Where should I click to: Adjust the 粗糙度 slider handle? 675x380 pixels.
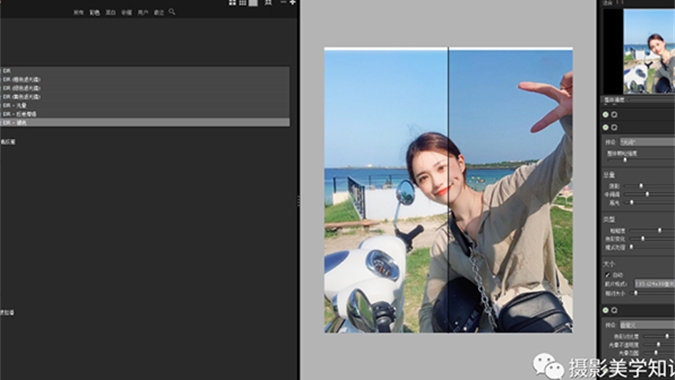(x=660, y=231)
